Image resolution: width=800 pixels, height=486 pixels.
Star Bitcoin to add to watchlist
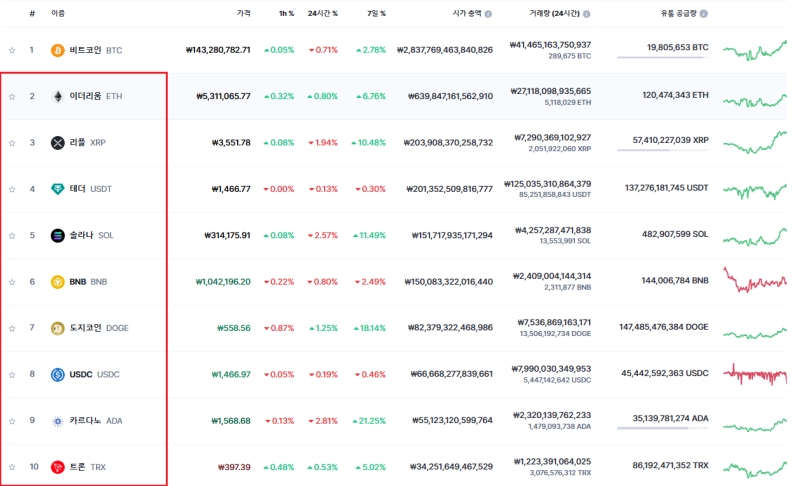click(x=12, y=50)
